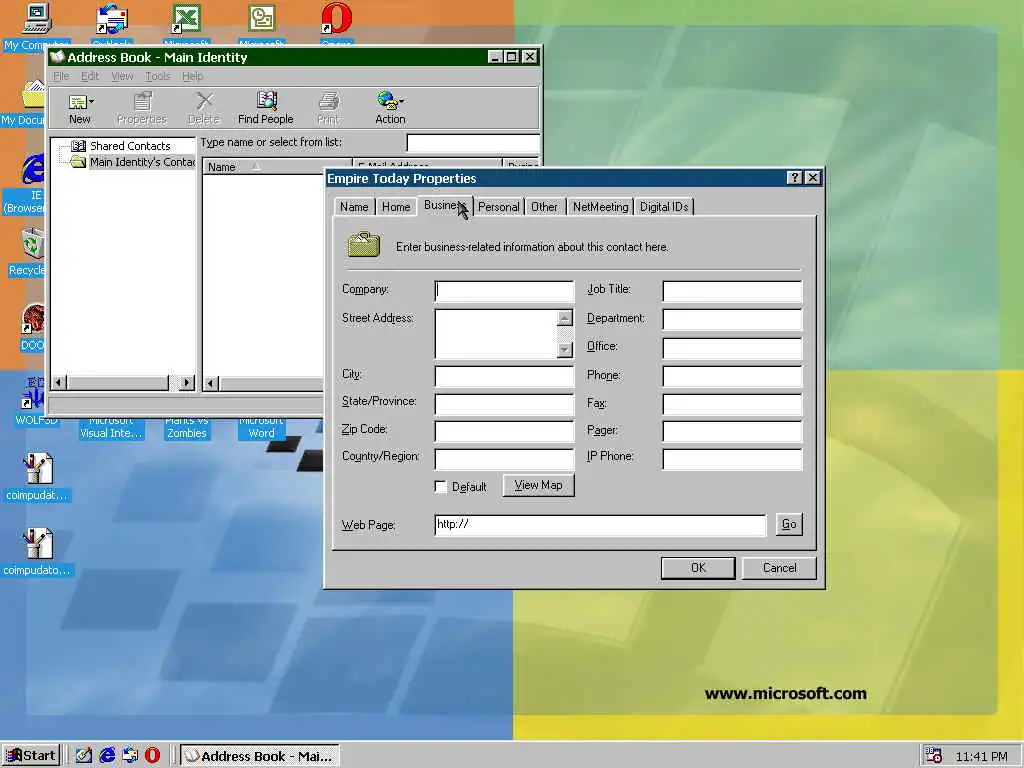Enable the Default address checkbox
Viewport: 1024px width, 768px height.
(x=441, y=487)
